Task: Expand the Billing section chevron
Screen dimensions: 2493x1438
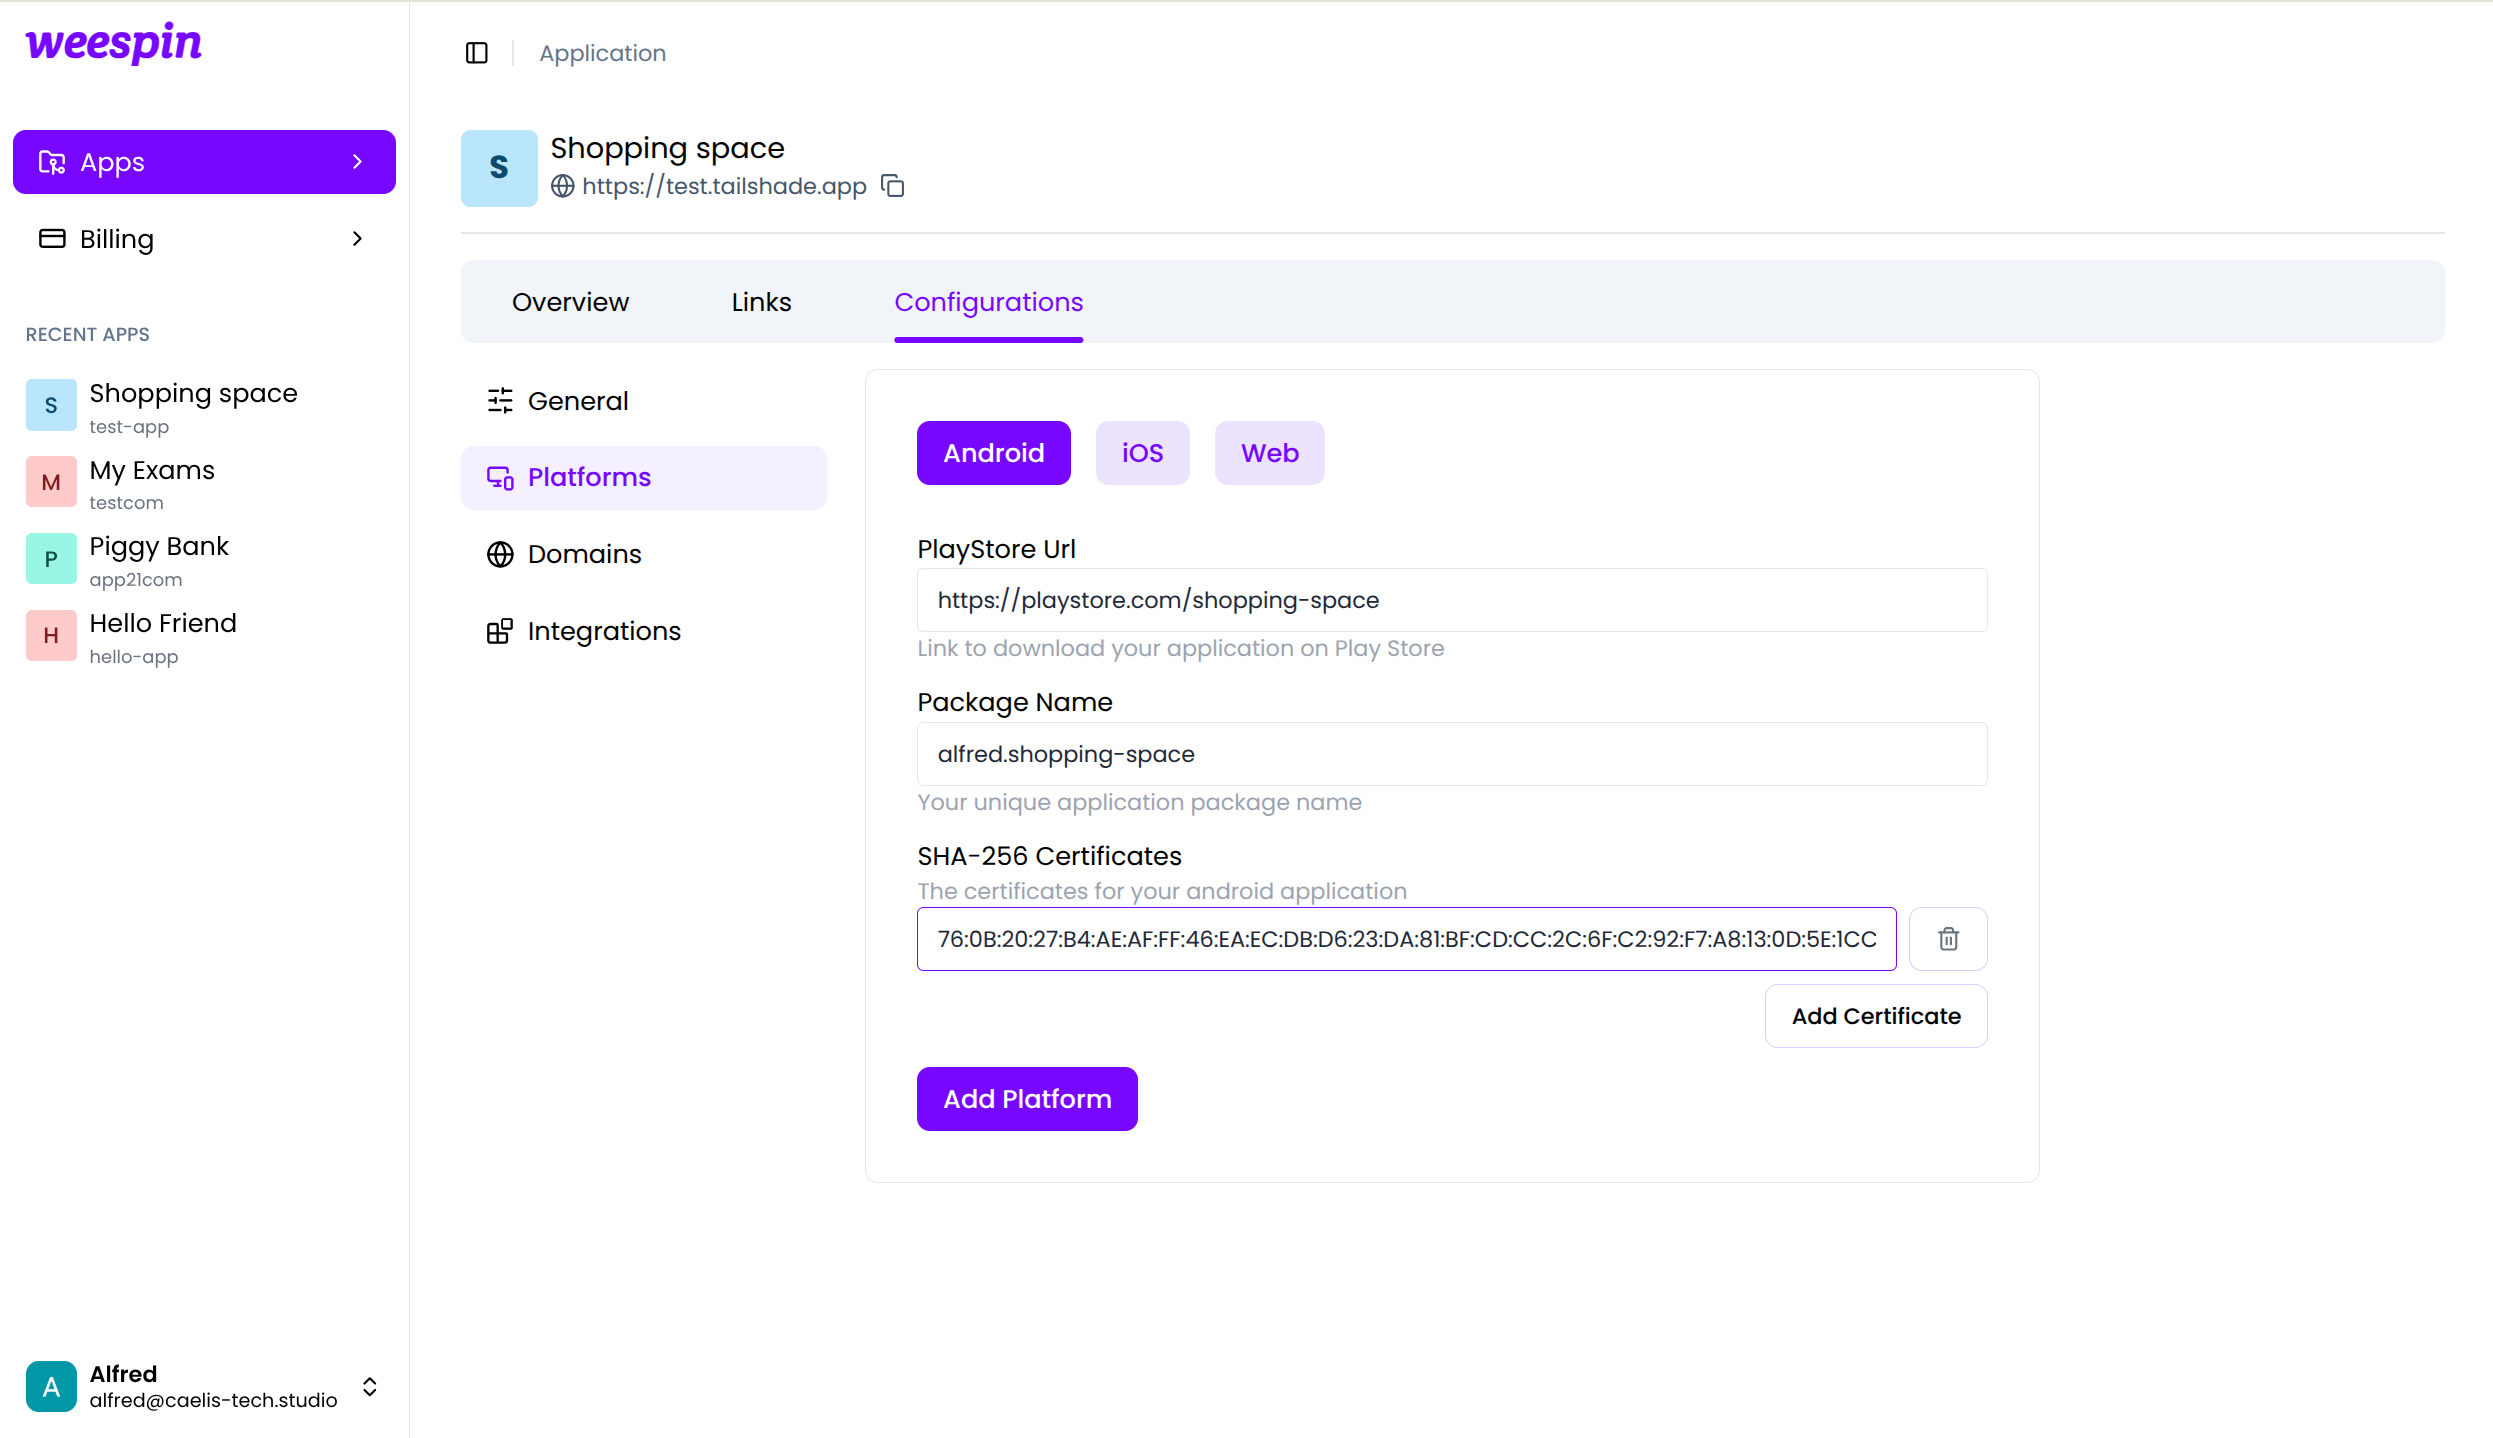Action: pos(357,238)
